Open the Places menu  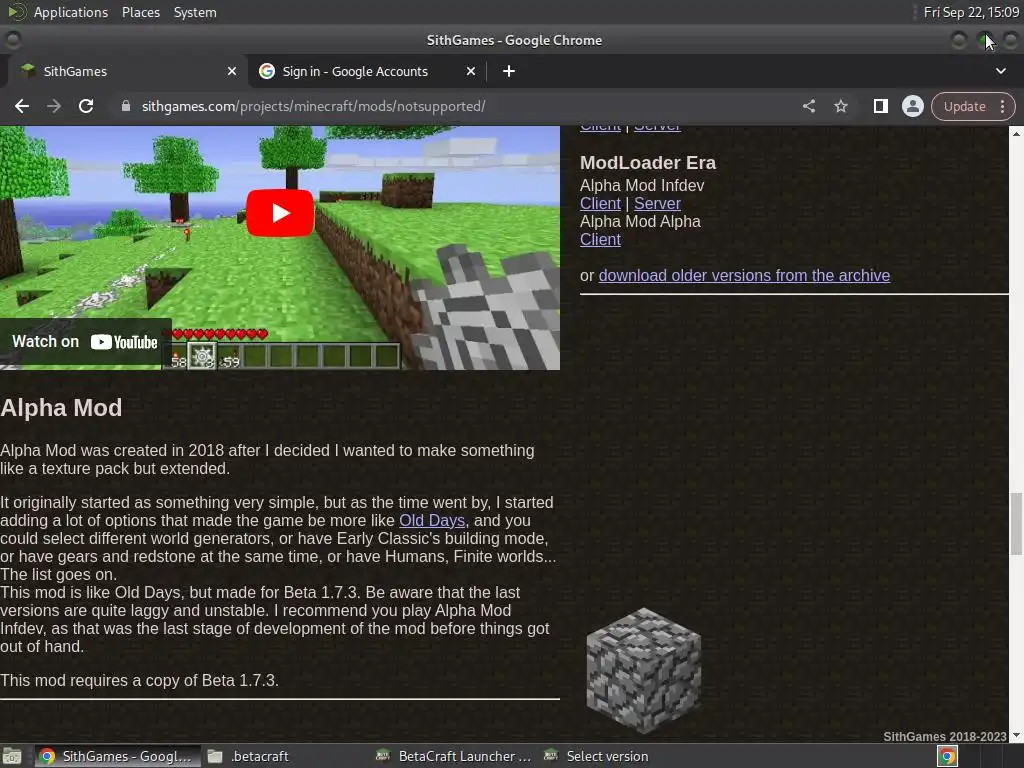pyautogui.click(x=140, y=12)
